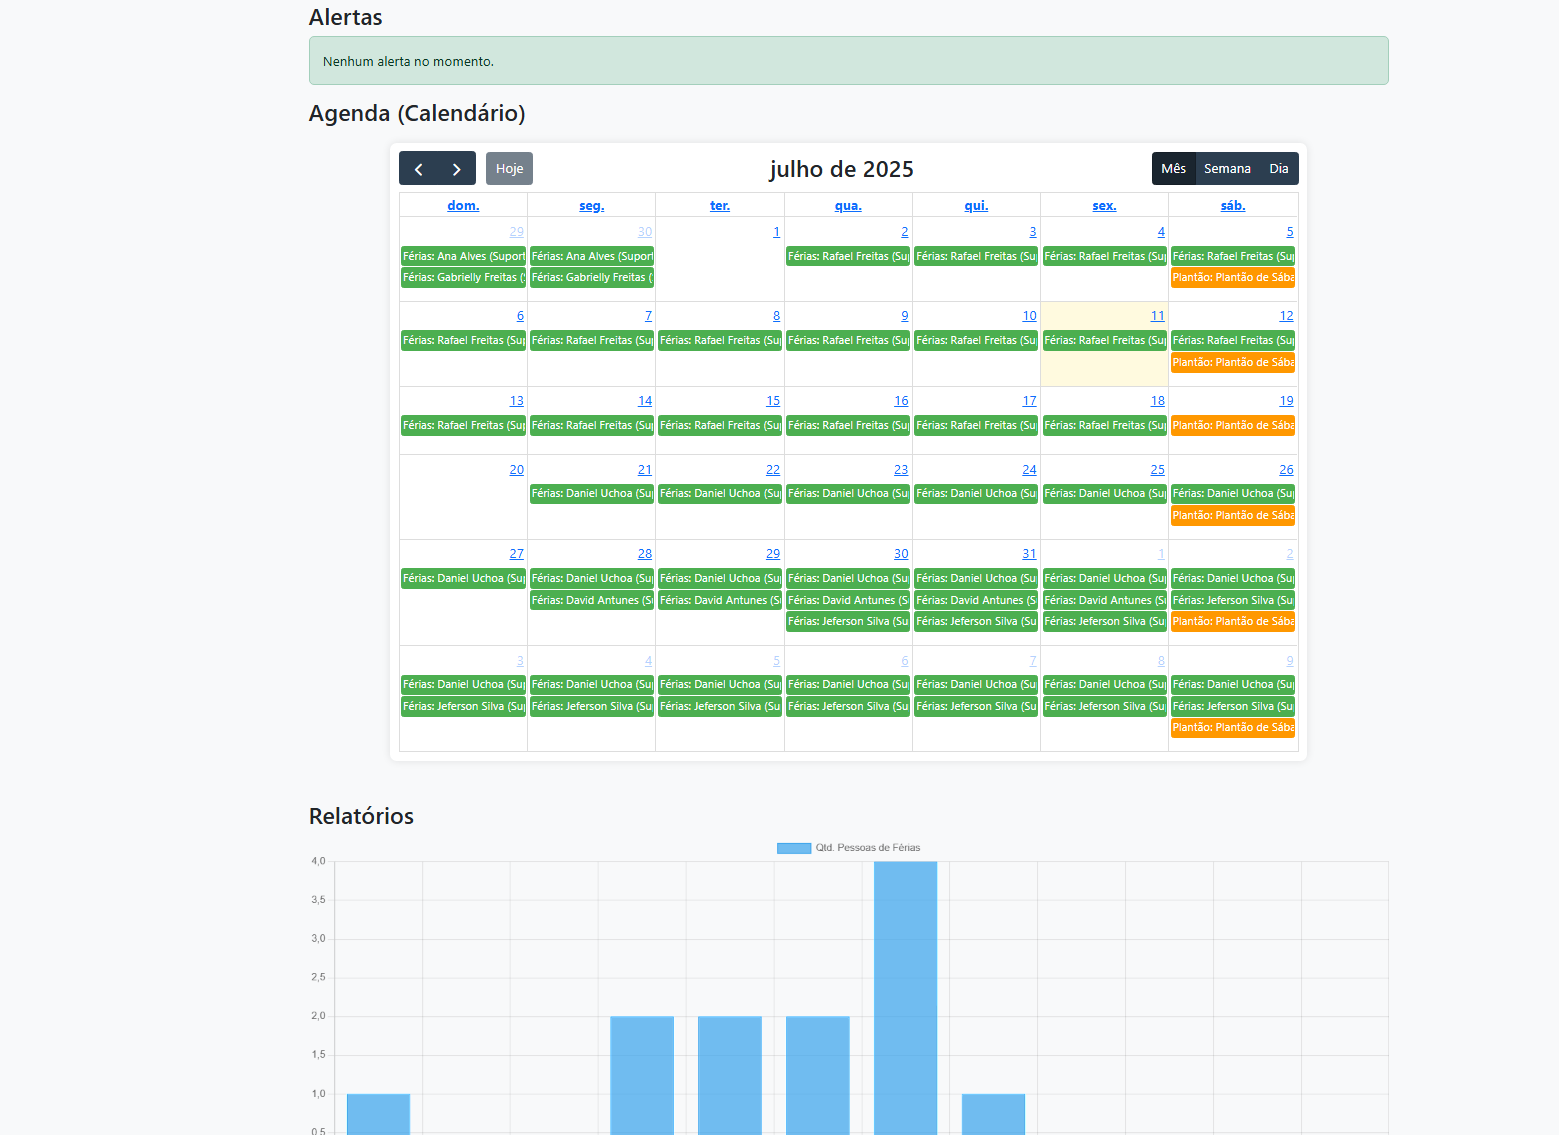Open Plantão de Sábado event on day 26
Screen dimensions: 1559x1135
click(x=1233, y=516)
